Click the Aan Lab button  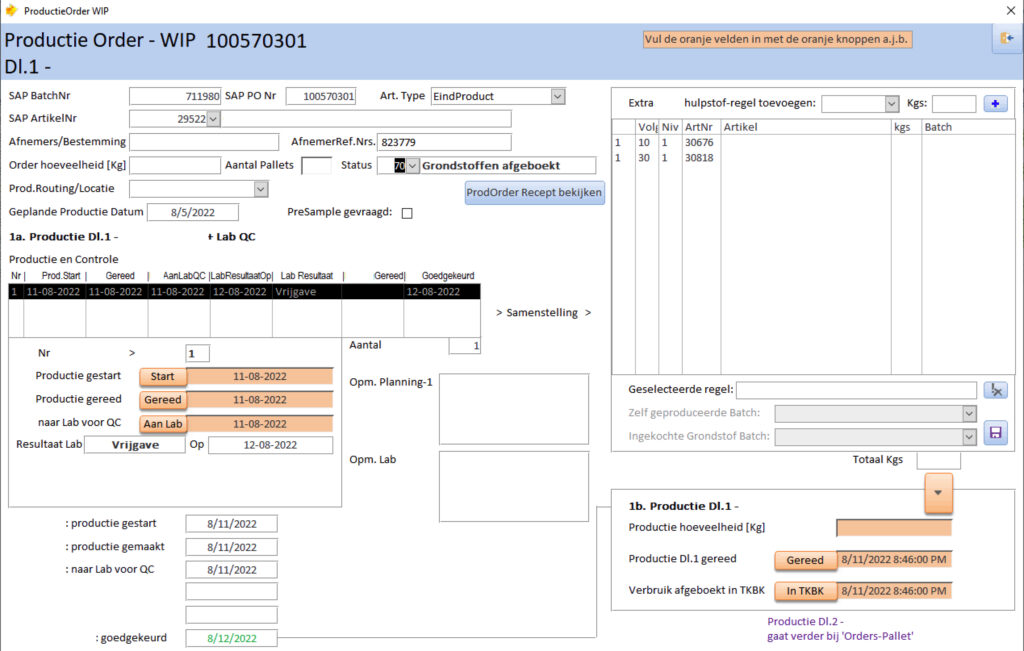pos(162,423)
